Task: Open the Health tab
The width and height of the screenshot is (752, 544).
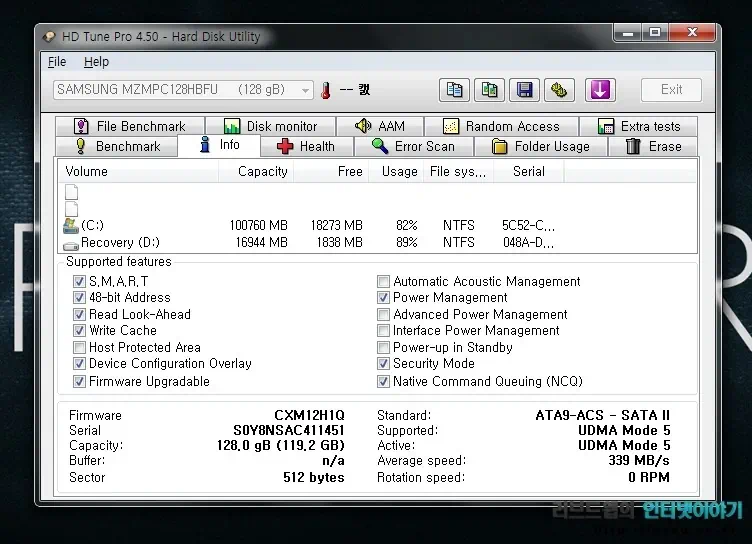Action: pyautogui.click(x=307, y=146)
